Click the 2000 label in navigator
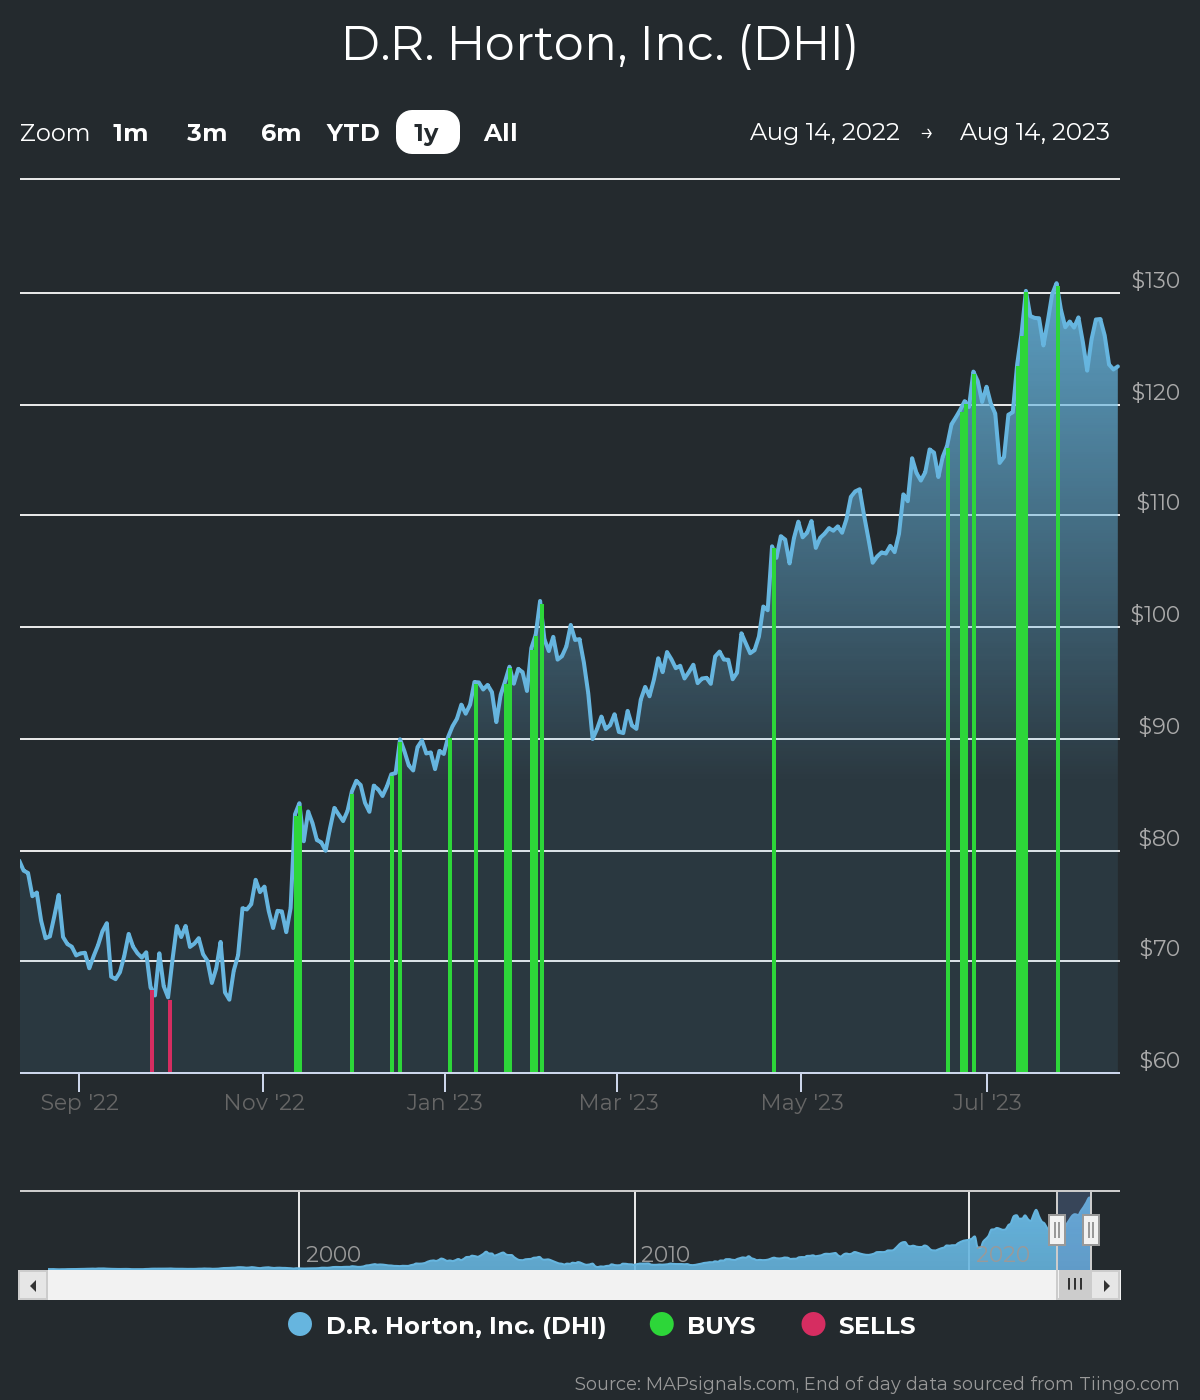The width and height of the screenshot is (1200, 1400). (x=333, y=1254)
